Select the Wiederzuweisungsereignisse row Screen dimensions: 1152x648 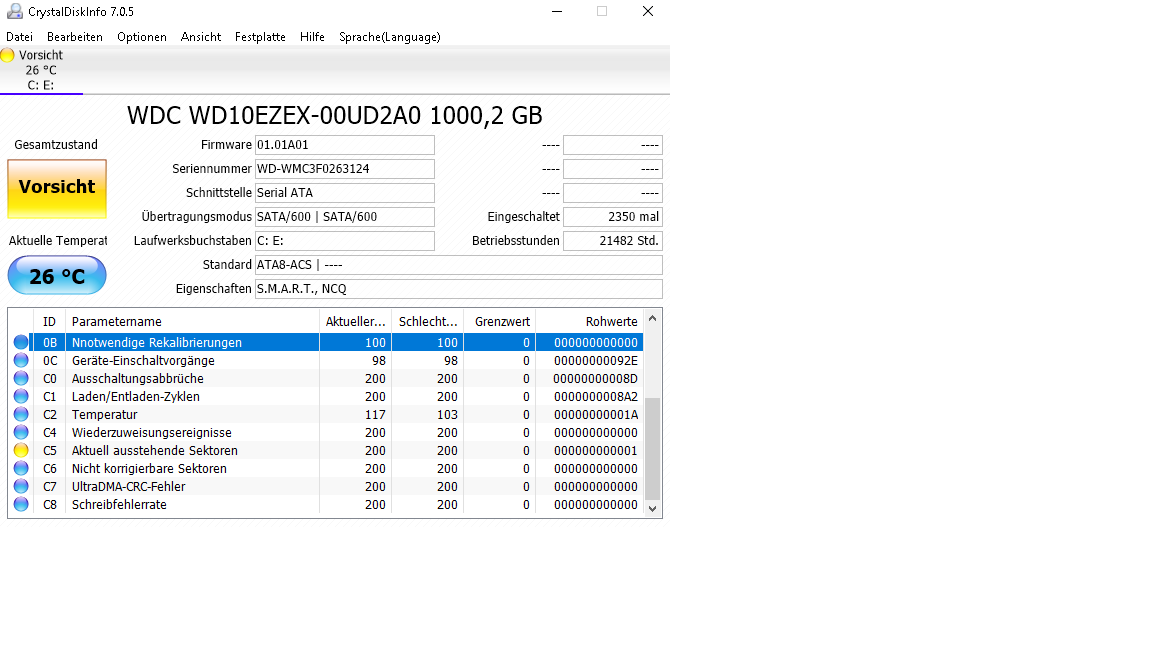pyautogui.click(x=326, y=432)
